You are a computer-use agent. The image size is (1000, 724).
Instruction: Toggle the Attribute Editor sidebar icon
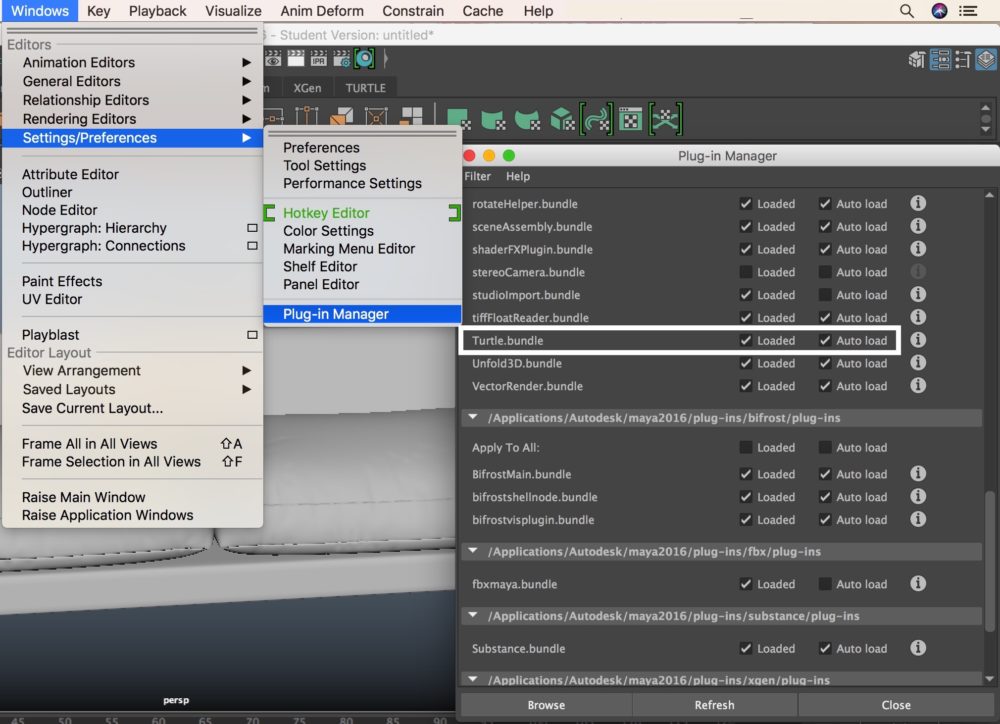(940, 60)
